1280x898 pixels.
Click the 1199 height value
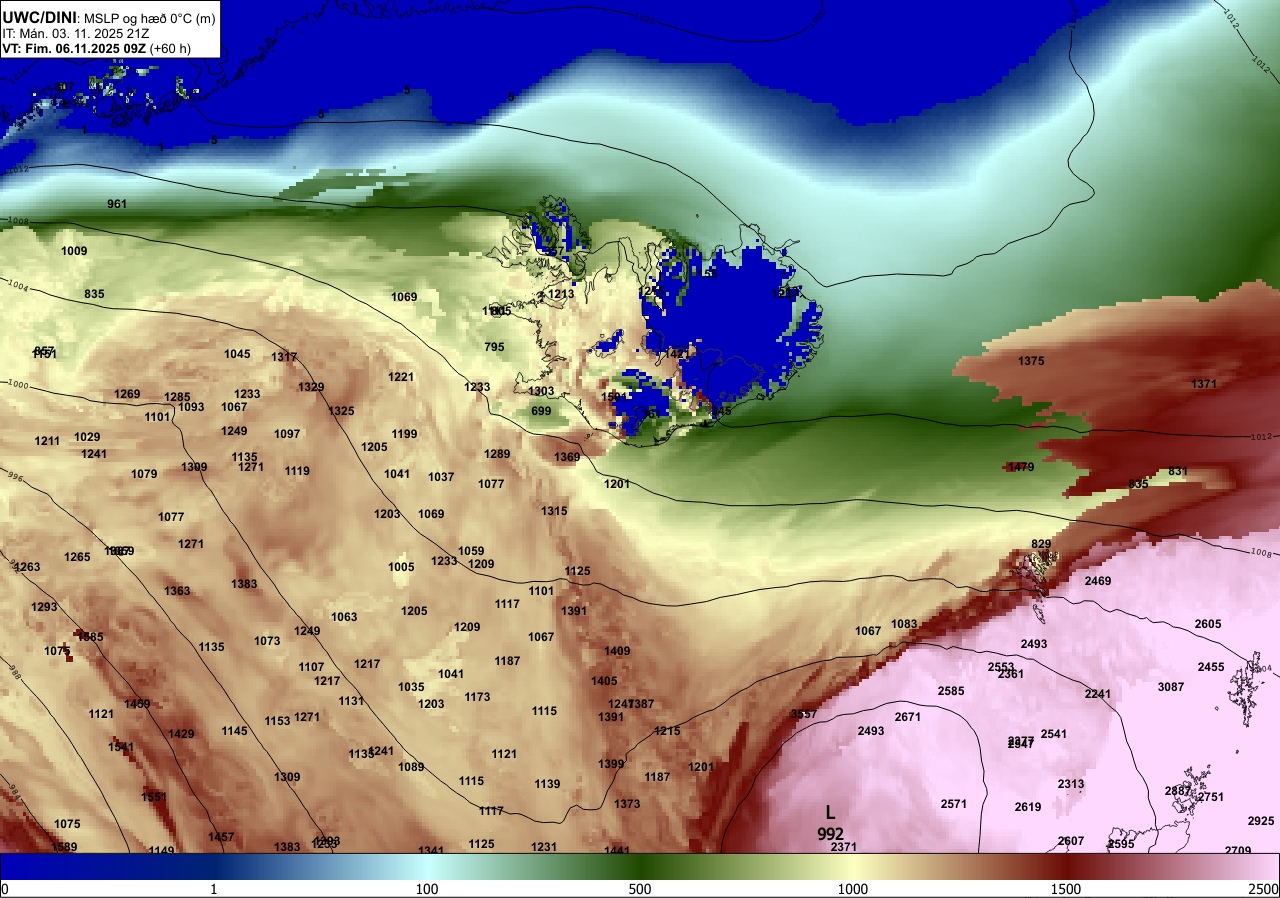(404, 434)
